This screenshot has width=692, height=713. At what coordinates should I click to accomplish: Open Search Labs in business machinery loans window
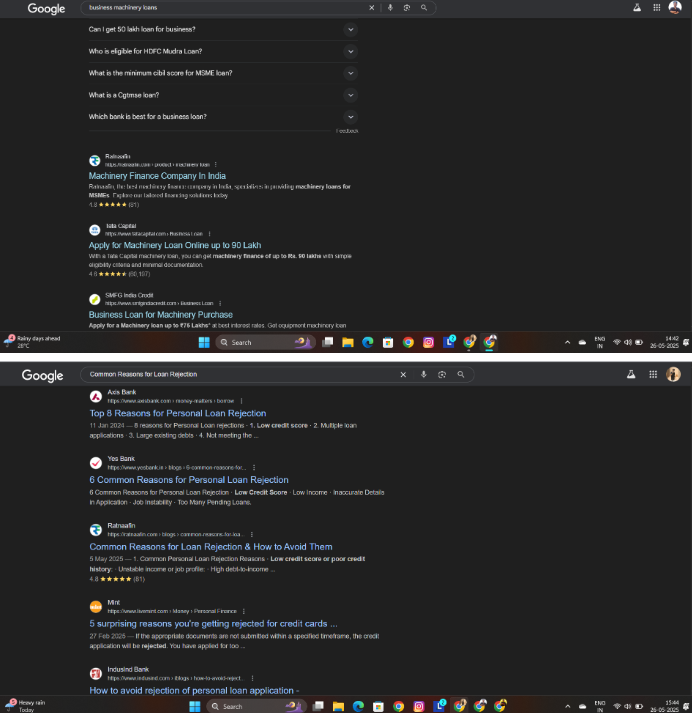637,7
